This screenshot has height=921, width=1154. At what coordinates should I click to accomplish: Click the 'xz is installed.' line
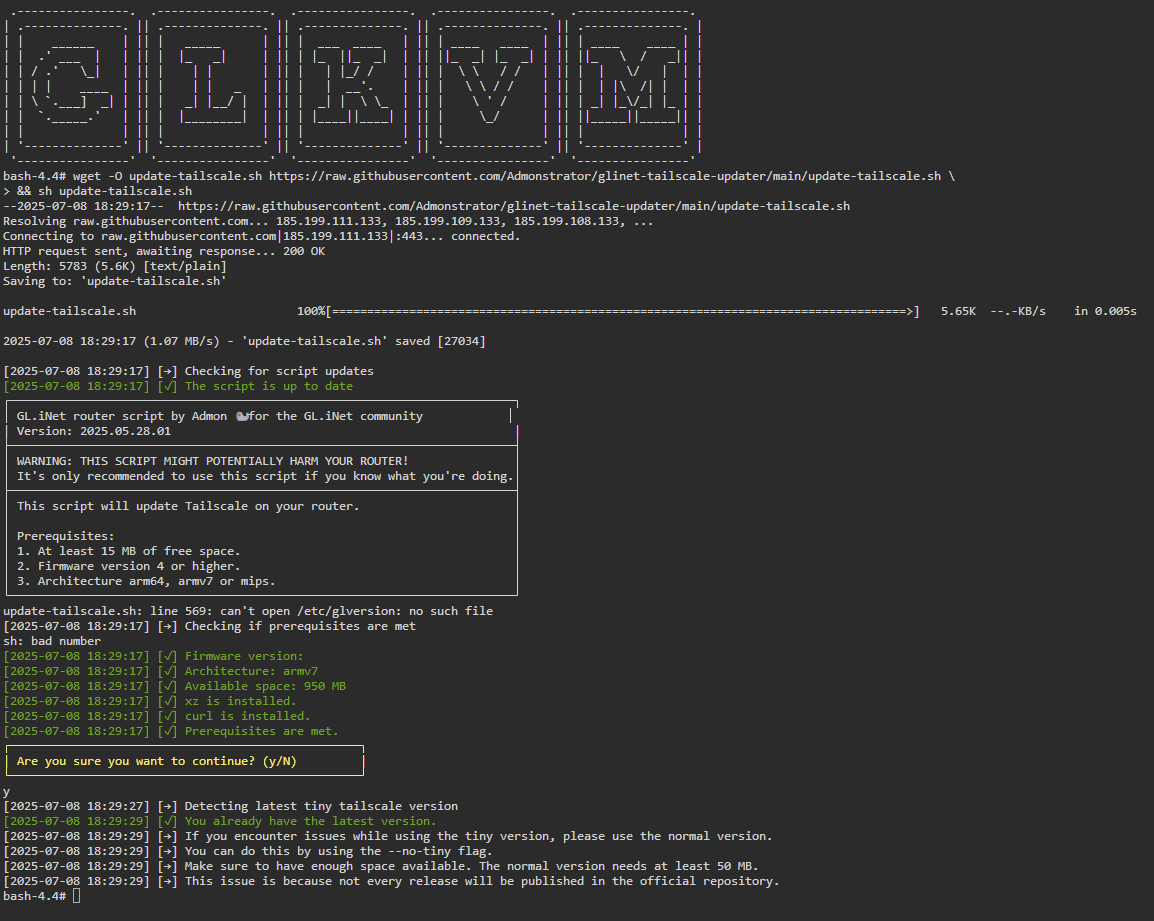(149, 701)
